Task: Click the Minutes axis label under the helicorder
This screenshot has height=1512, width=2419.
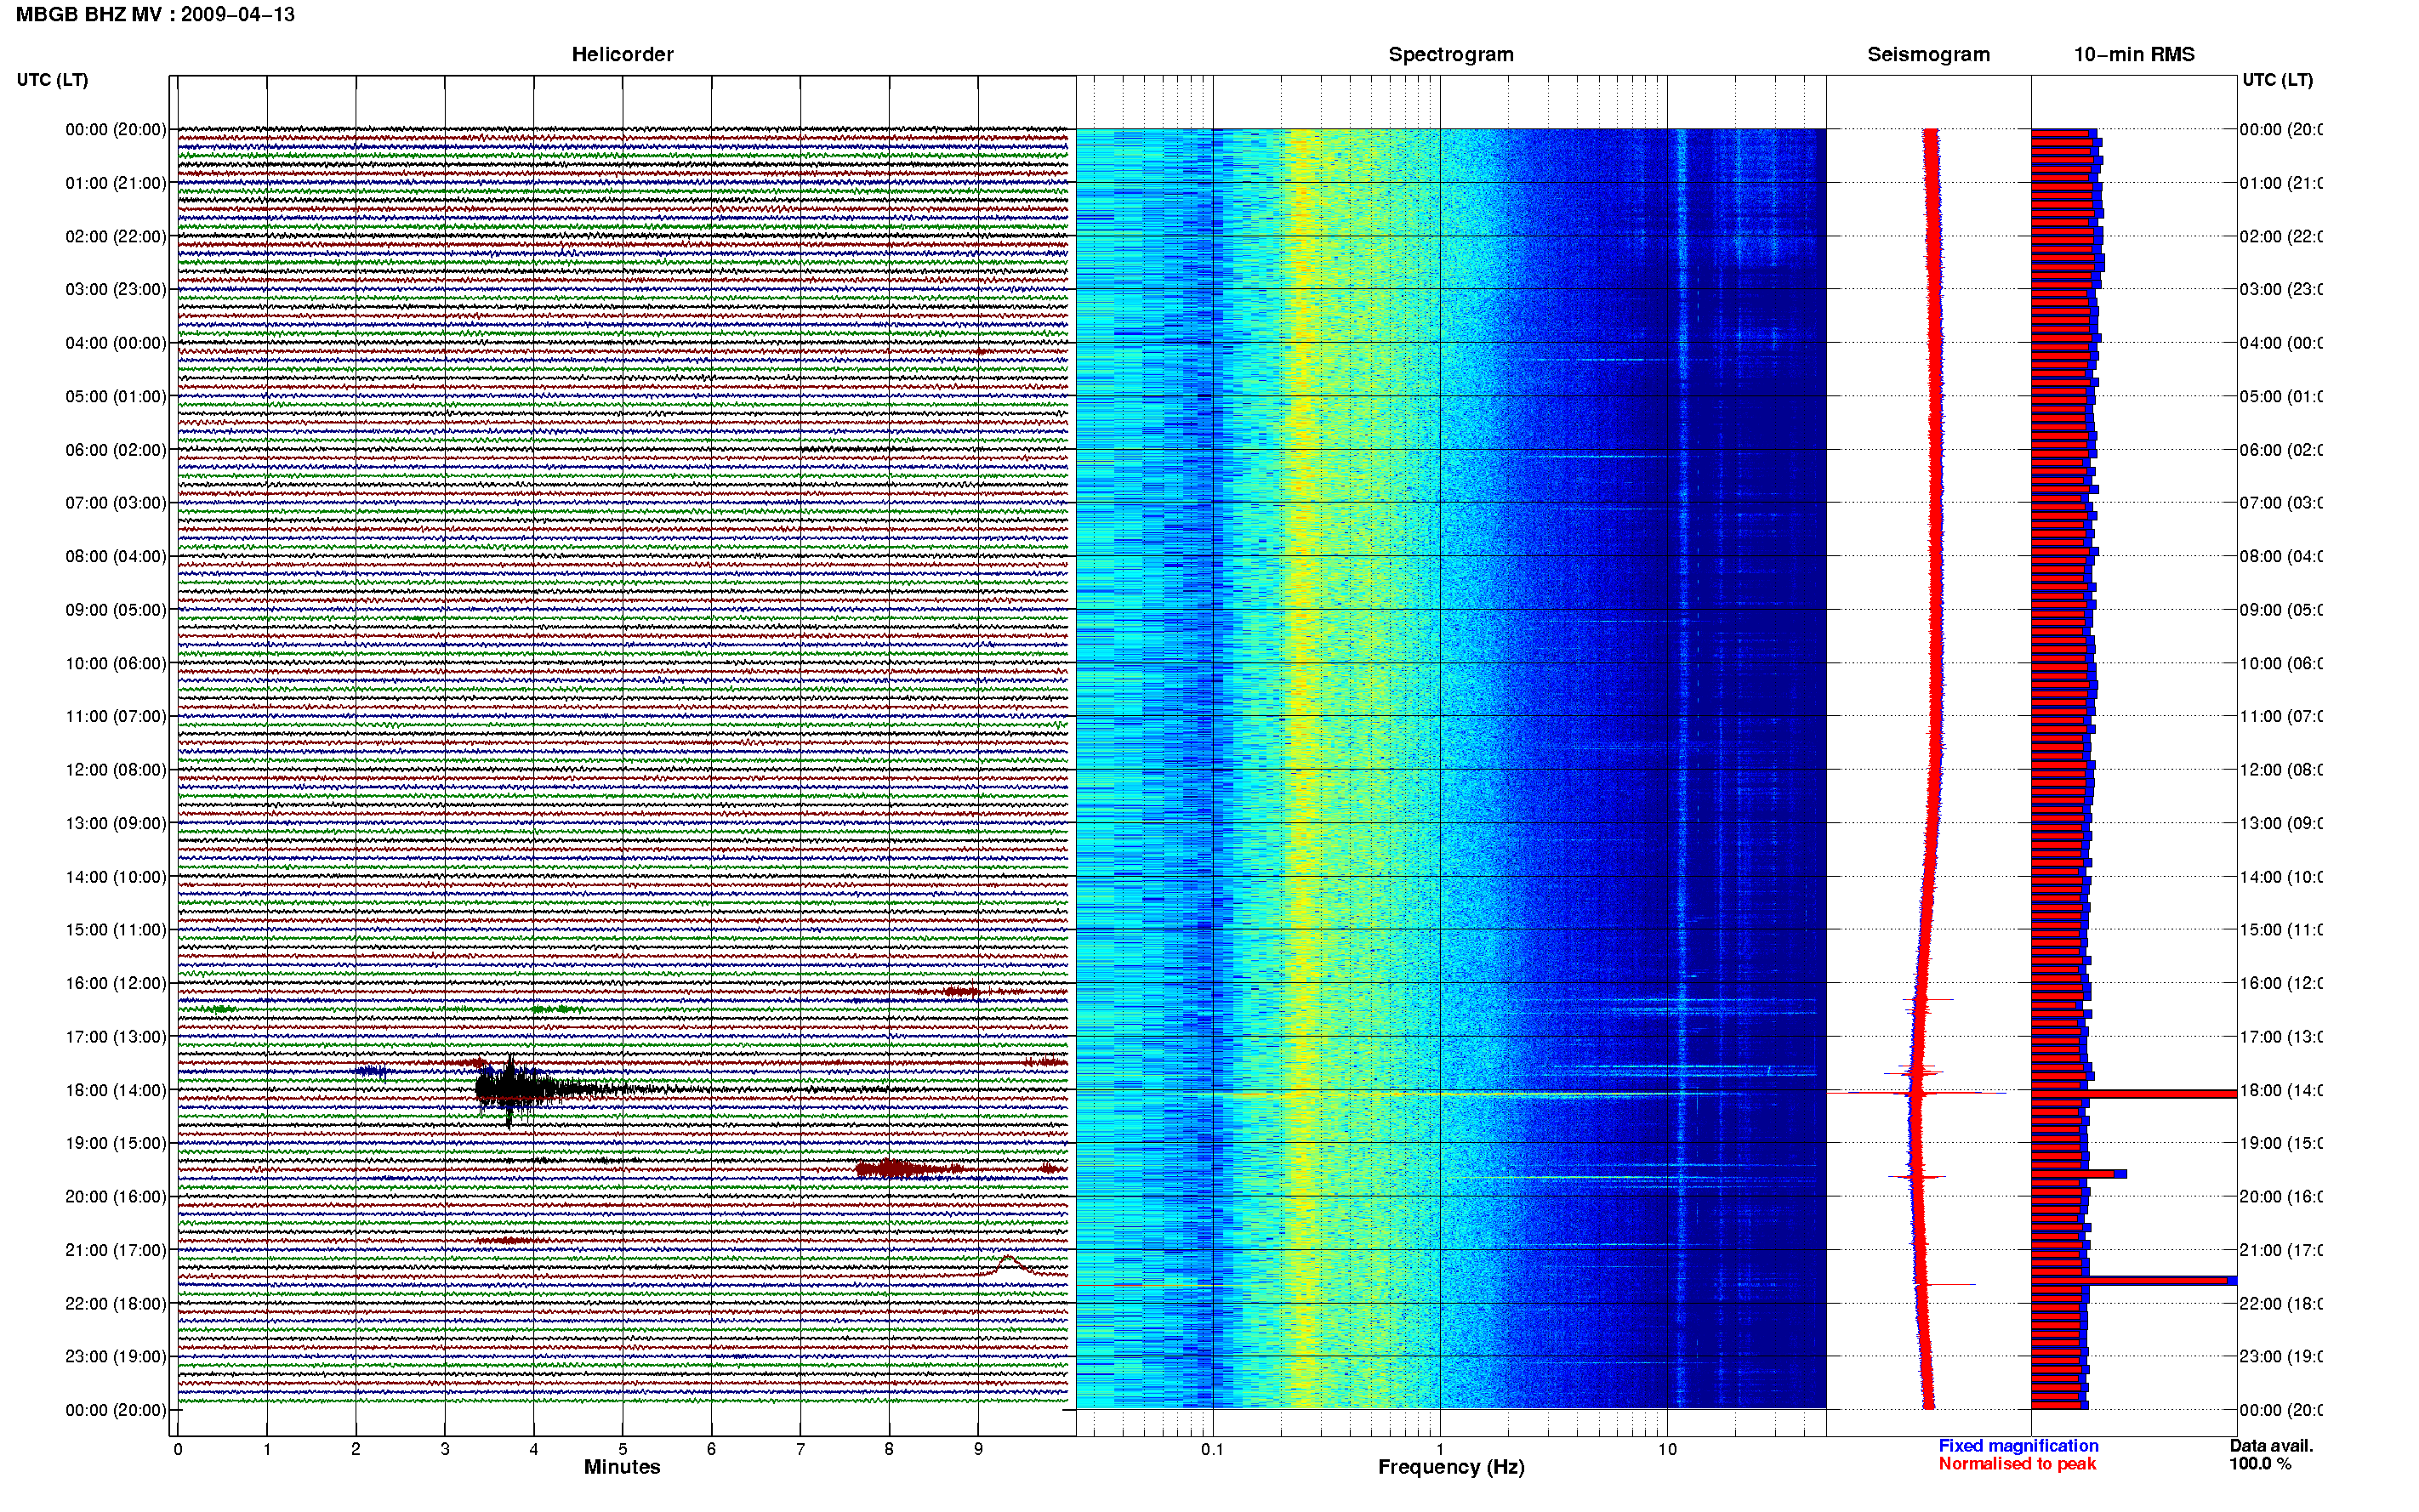Action: point(622,1467)
